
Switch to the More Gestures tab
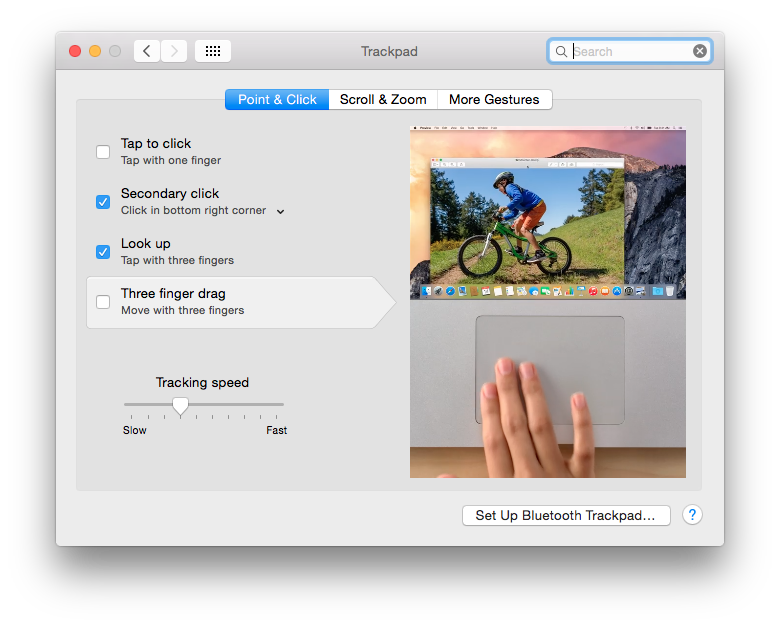click(494, 100)
